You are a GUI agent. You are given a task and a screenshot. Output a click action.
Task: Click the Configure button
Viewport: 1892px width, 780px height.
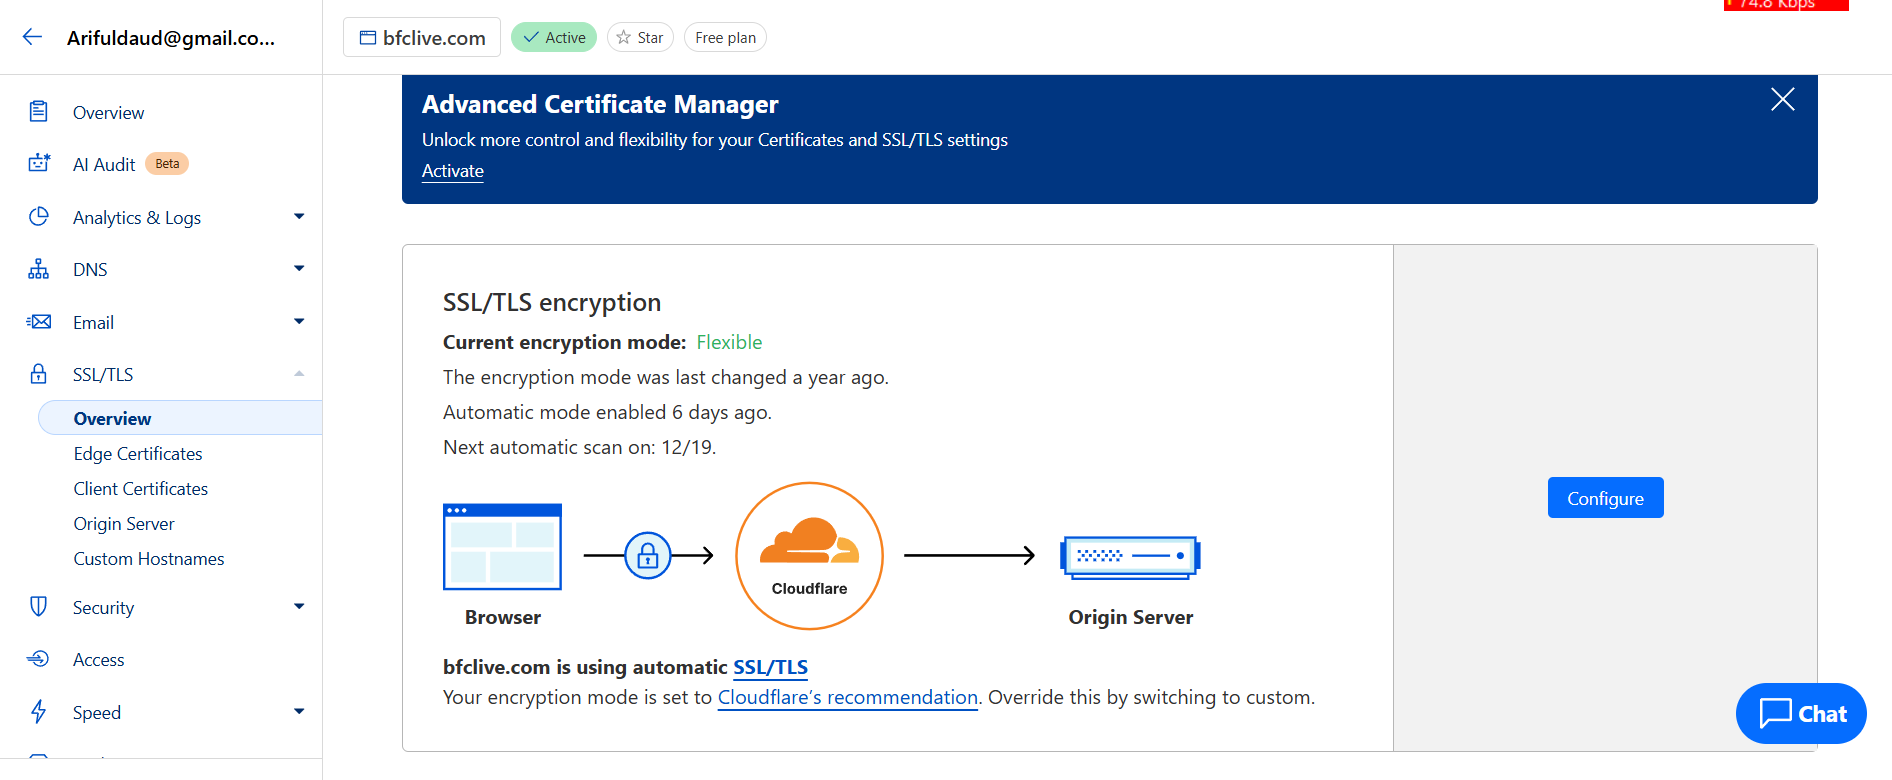(x=1606, y=498)
